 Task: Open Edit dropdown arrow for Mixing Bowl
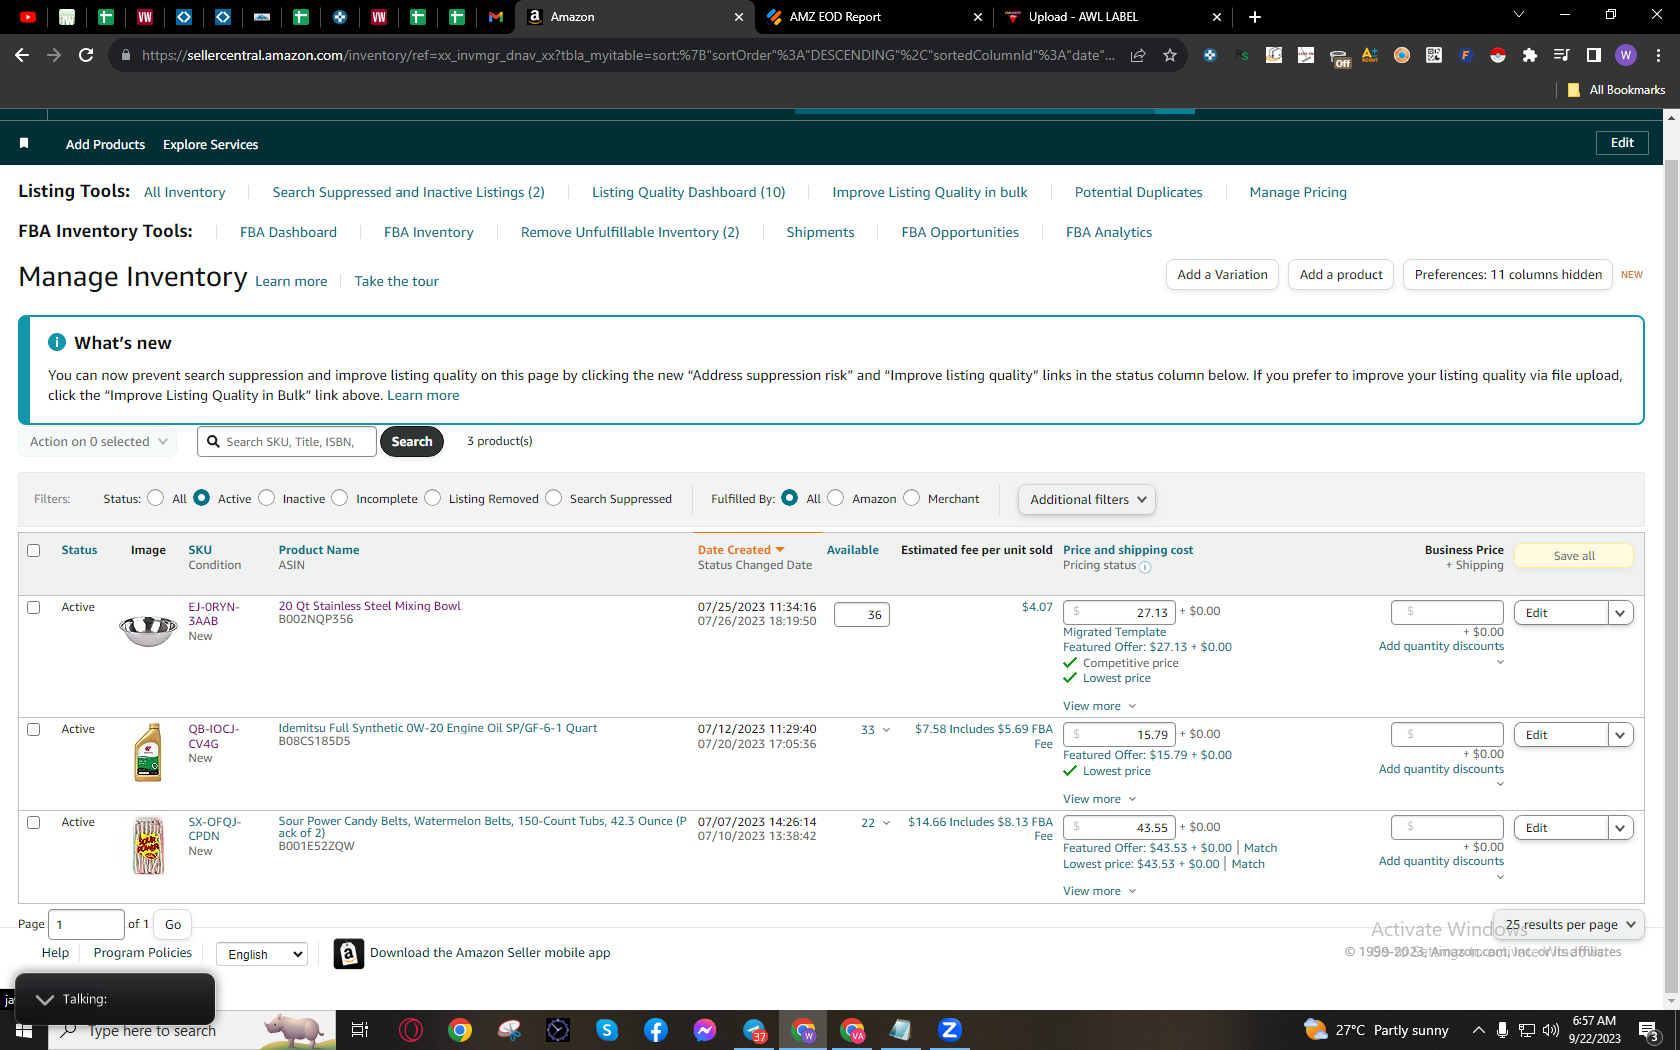(x=1621, y=613)
